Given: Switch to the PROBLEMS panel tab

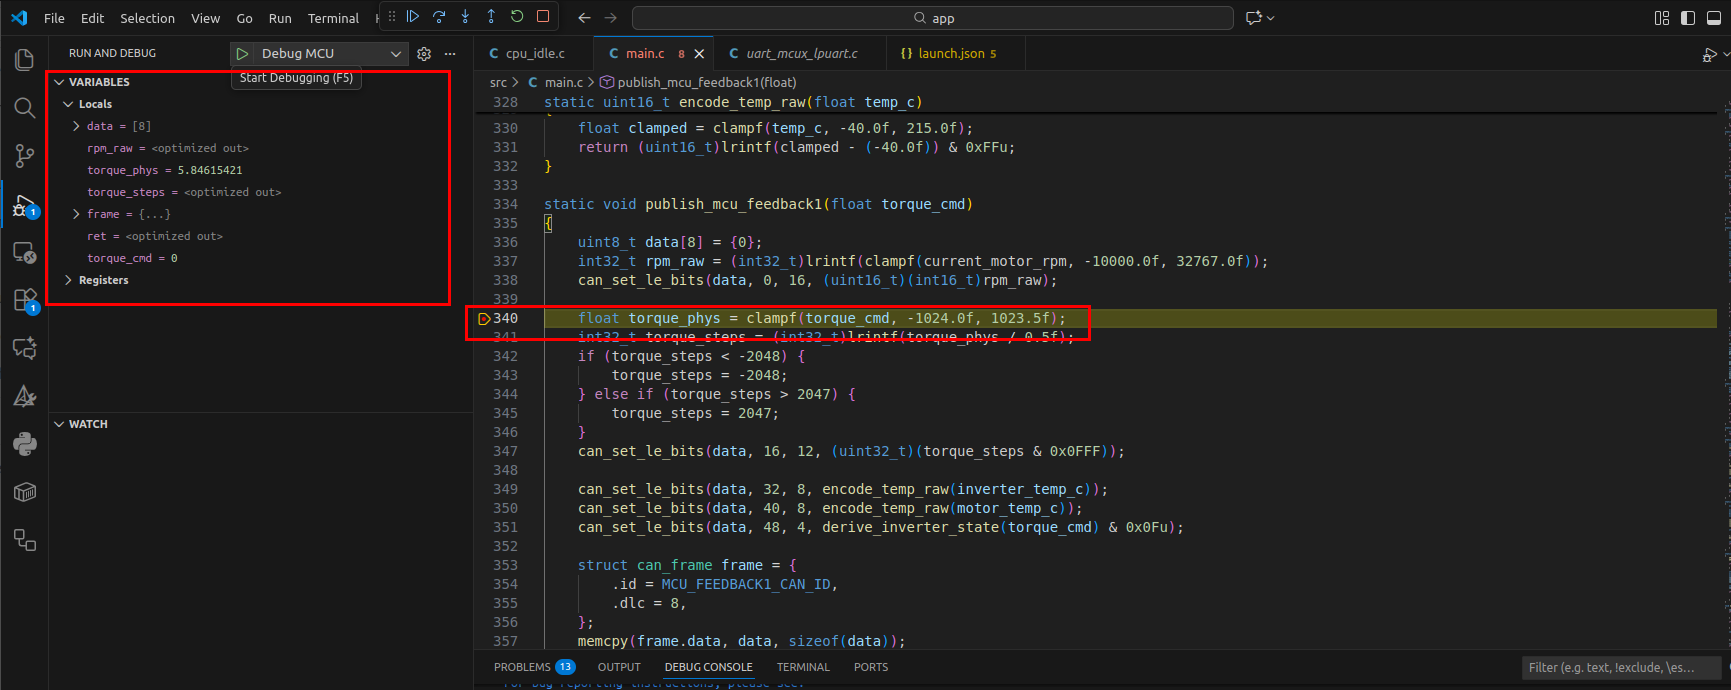Looking at the screenshot, I should point(534,667).
